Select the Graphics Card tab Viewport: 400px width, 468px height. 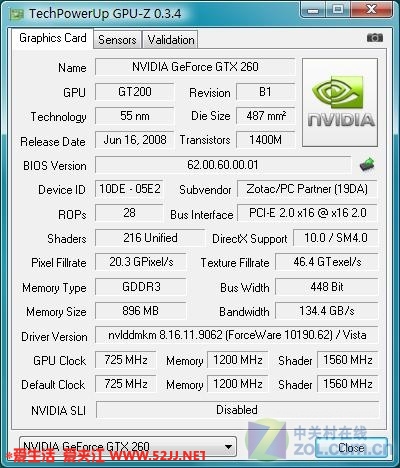(x=53, y=38)
